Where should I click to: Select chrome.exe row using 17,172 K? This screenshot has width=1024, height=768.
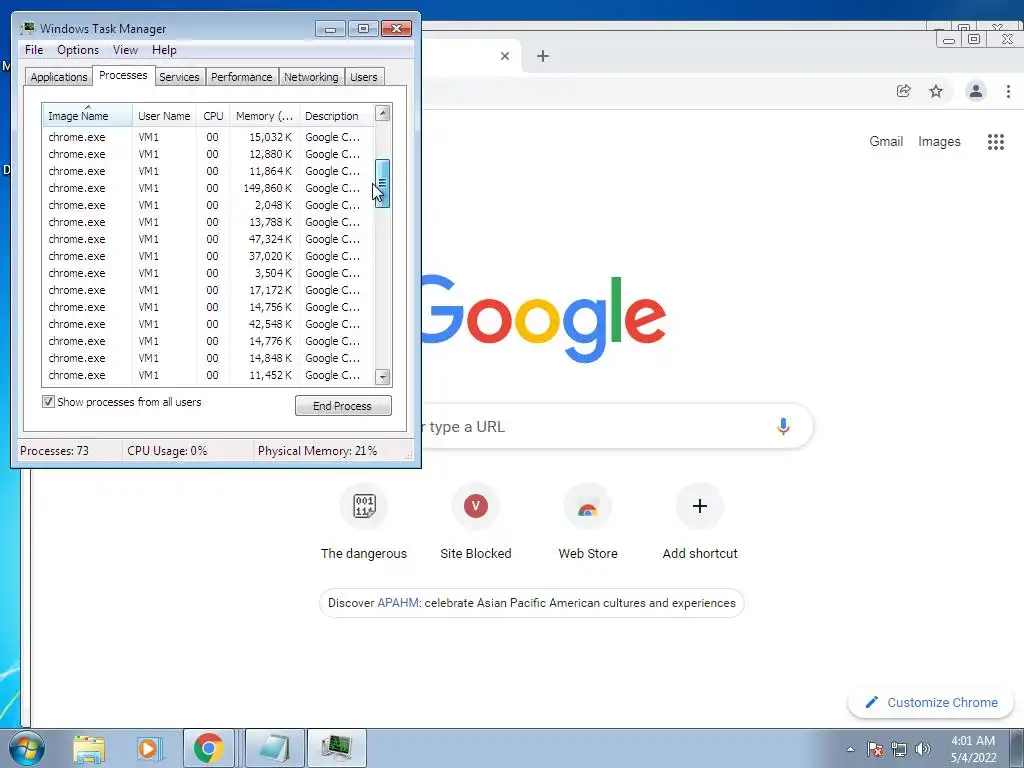click(208, 290)
